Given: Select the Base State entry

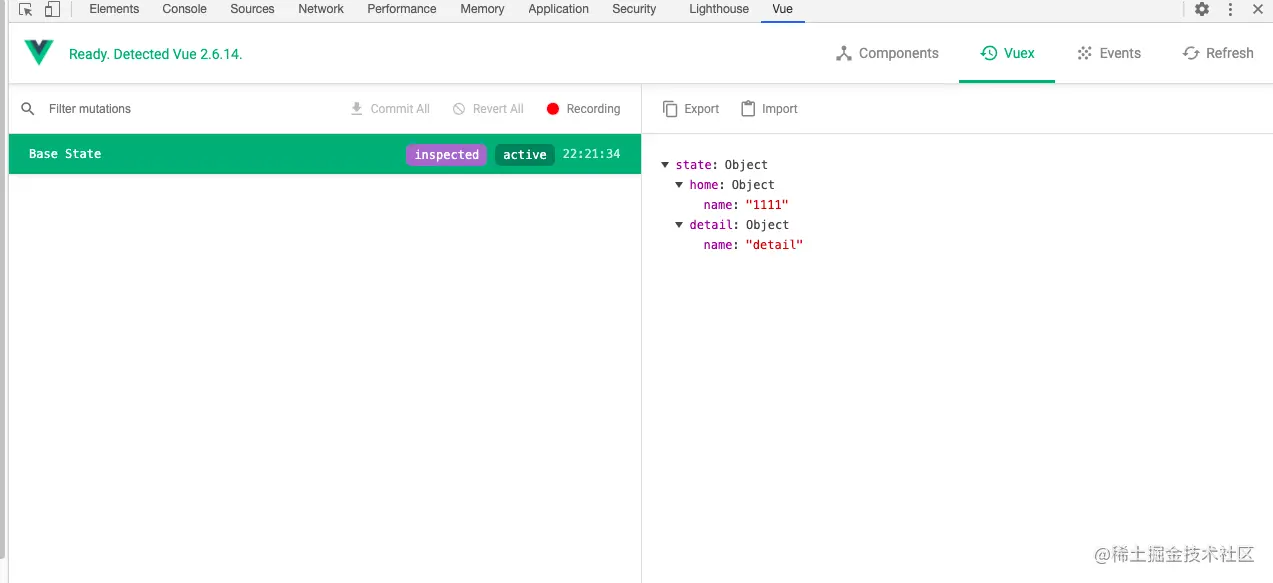Looking at the screenshot, I should [325, 154].
